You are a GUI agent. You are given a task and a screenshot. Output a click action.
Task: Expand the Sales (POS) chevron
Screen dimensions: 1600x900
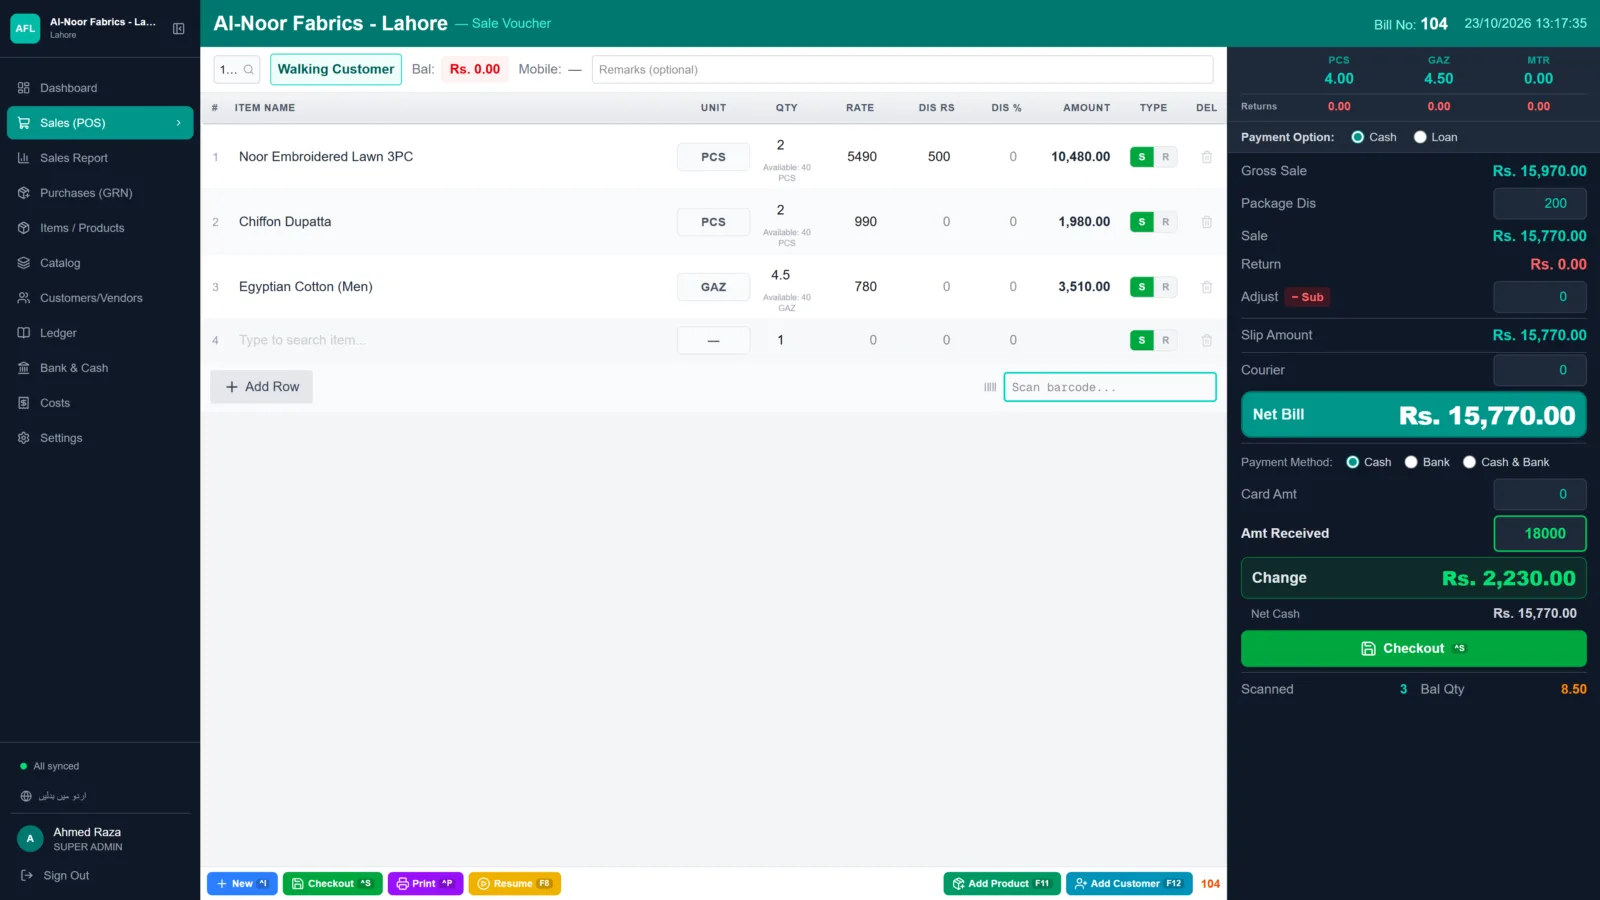pos(179,123)
